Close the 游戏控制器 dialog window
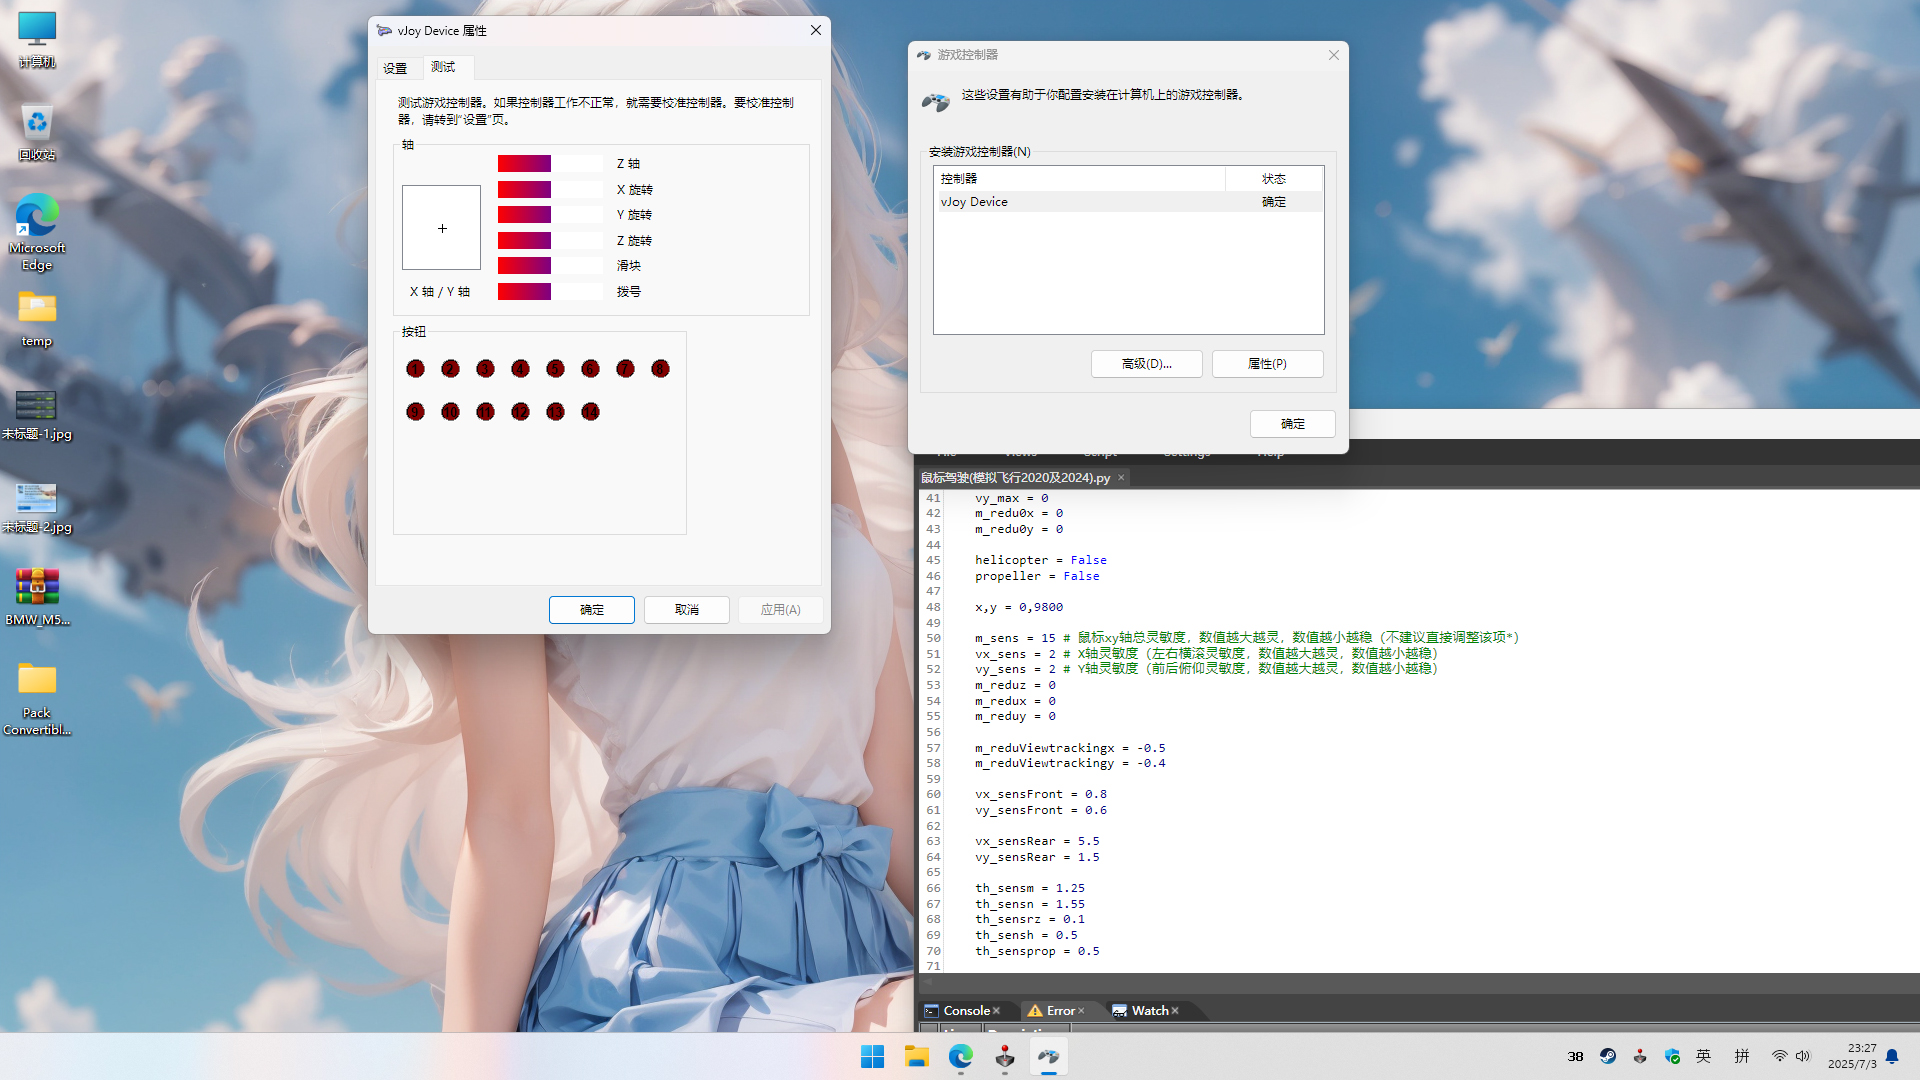Screen dimensions: 1920x1080 [x=1333, y=55]
